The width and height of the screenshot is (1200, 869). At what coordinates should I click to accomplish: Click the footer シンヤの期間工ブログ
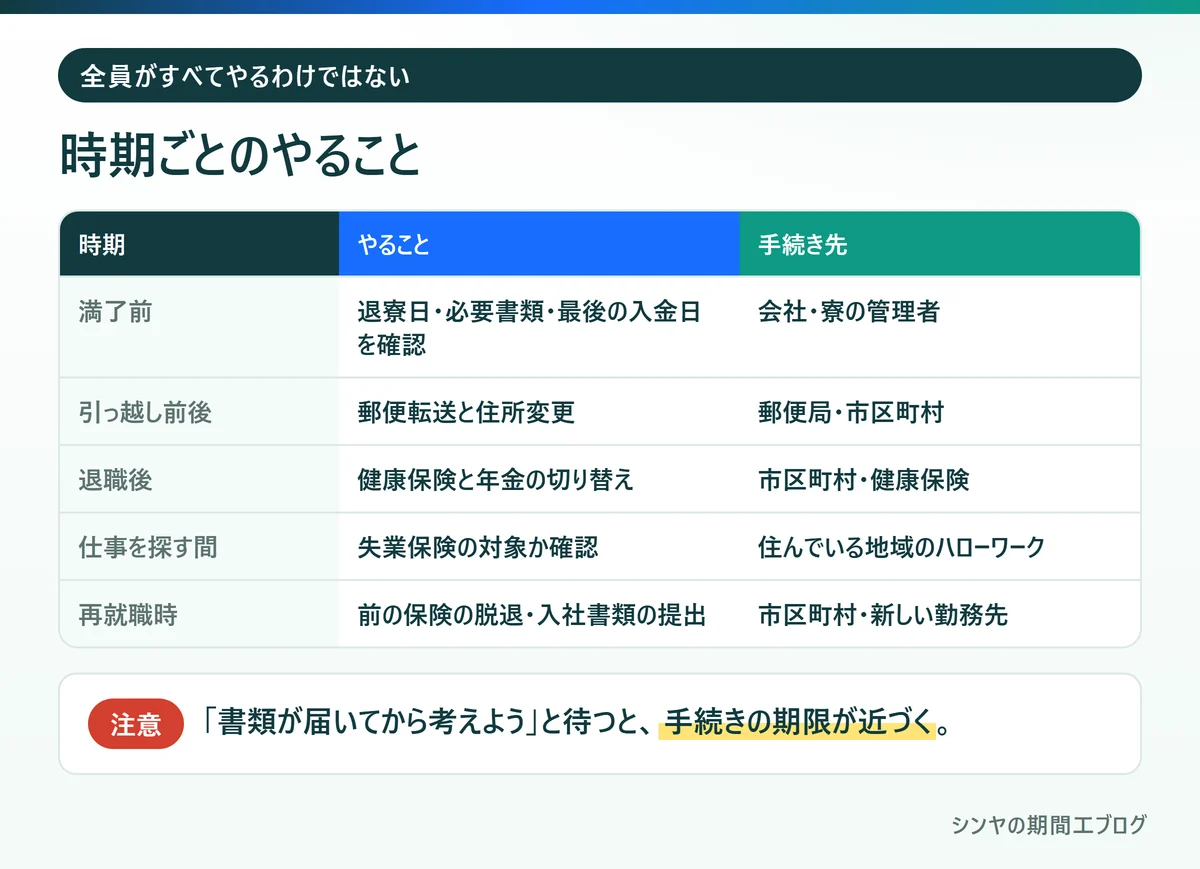[x=1049, y=825]
